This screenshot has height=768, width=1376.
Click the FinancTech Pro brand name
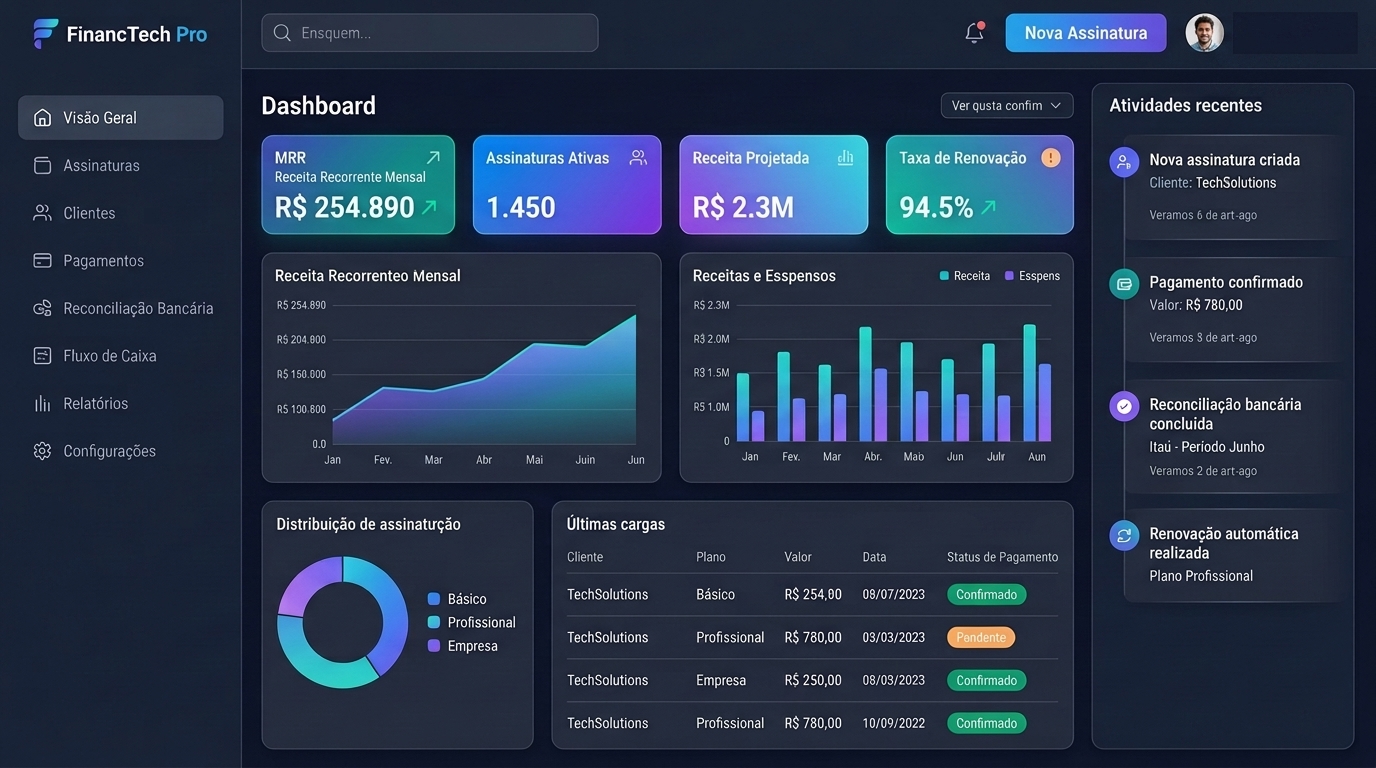pos(137,34)
